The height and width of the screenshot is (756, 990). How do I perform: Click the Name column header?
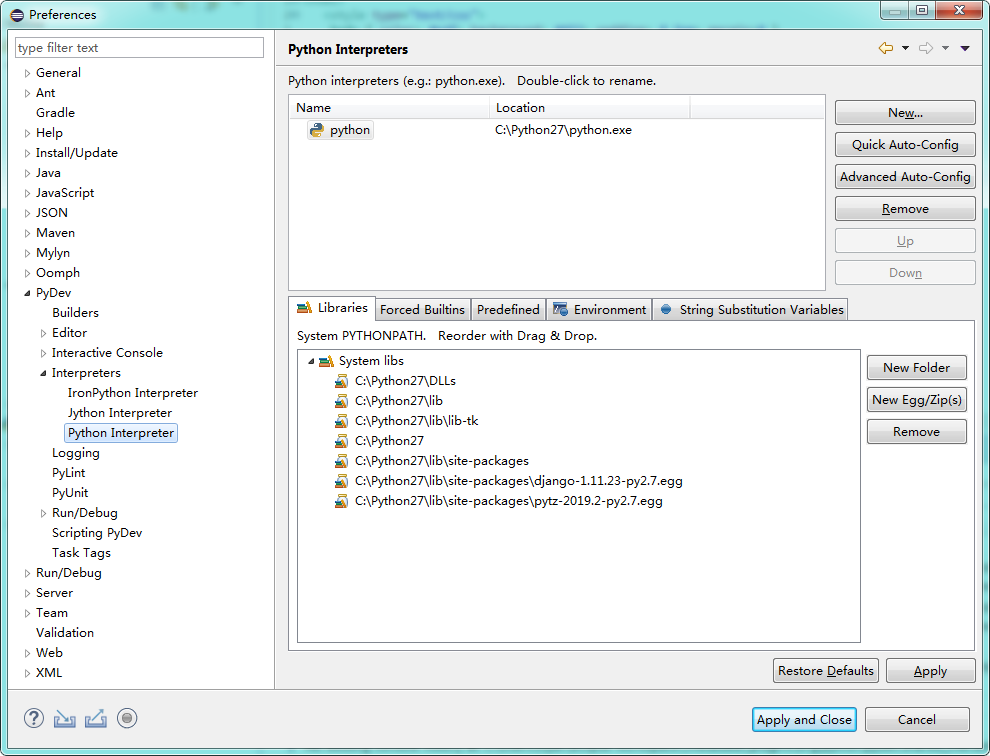coord(389,108)
